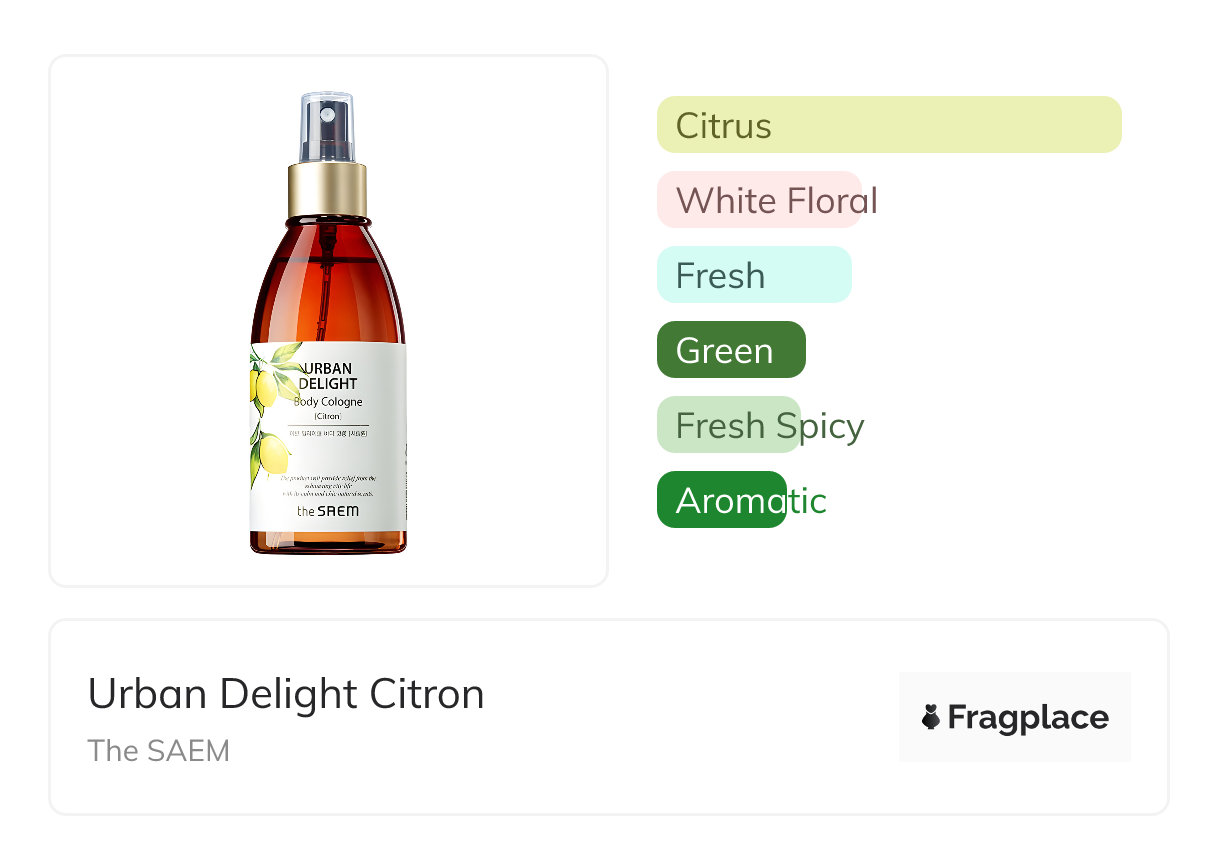Click the Fragplace wordmark text
This screenshot has width=1218, height=864.
point(1028,717)
